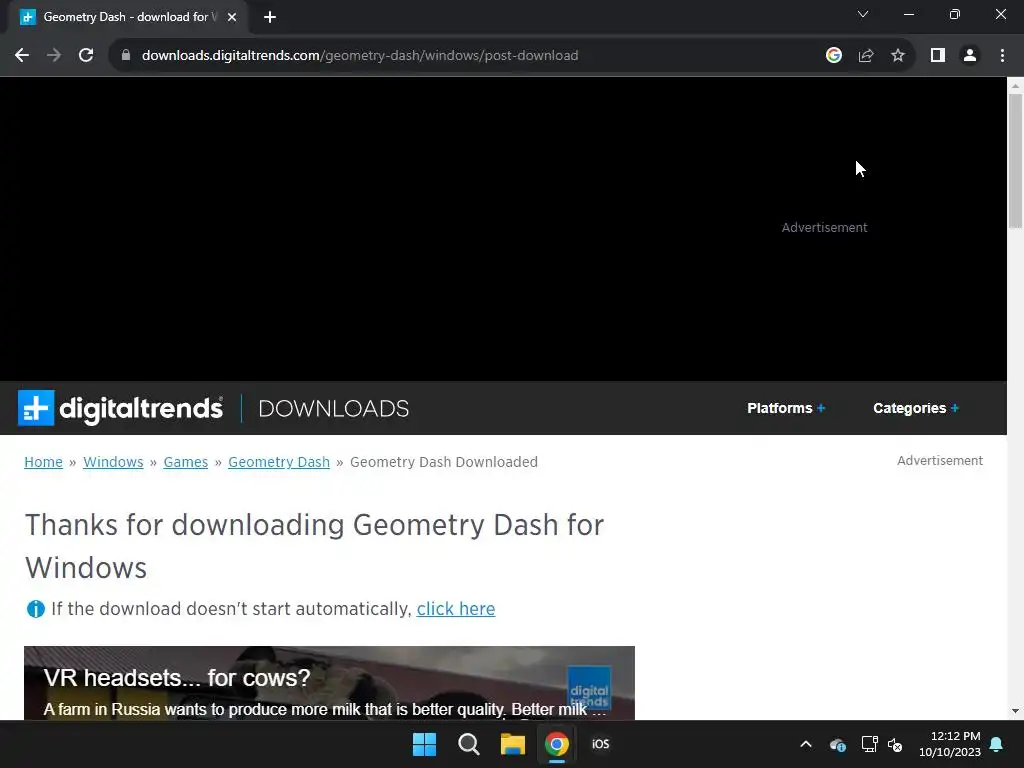Open Windows taskbar search

(x=468, y=744)
